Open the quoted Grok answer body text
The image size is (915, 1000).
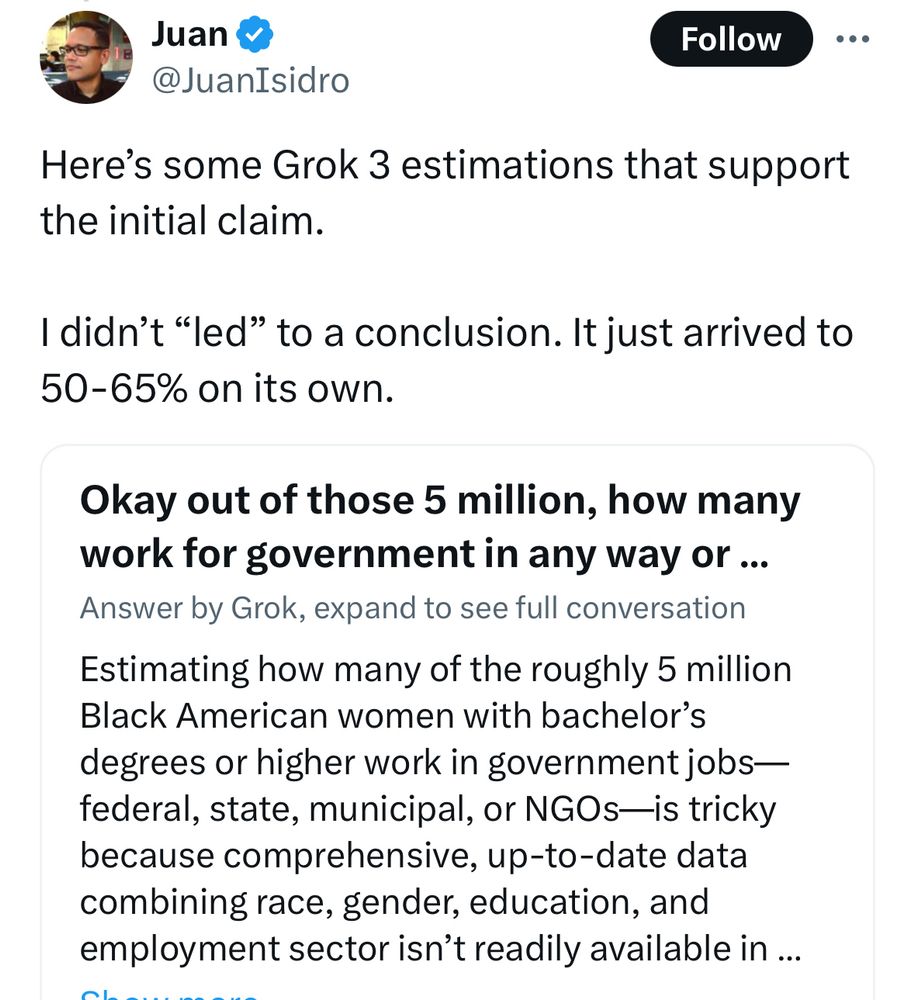440,809
